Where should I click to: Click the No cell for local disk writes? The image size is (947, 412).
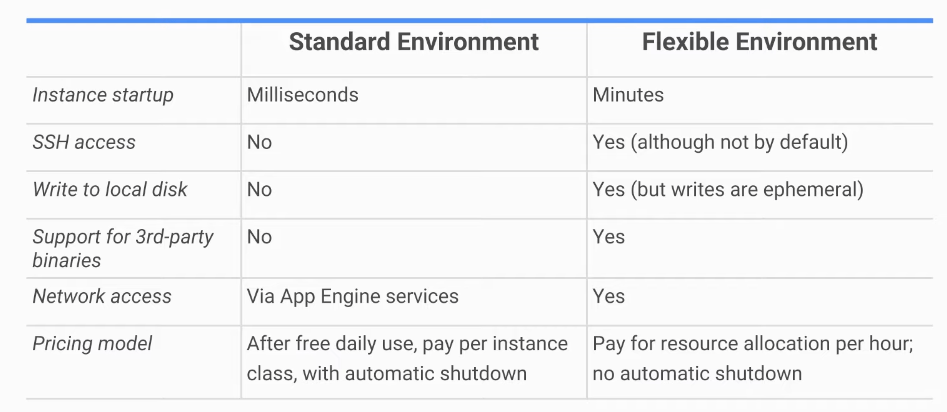(259, 189)
